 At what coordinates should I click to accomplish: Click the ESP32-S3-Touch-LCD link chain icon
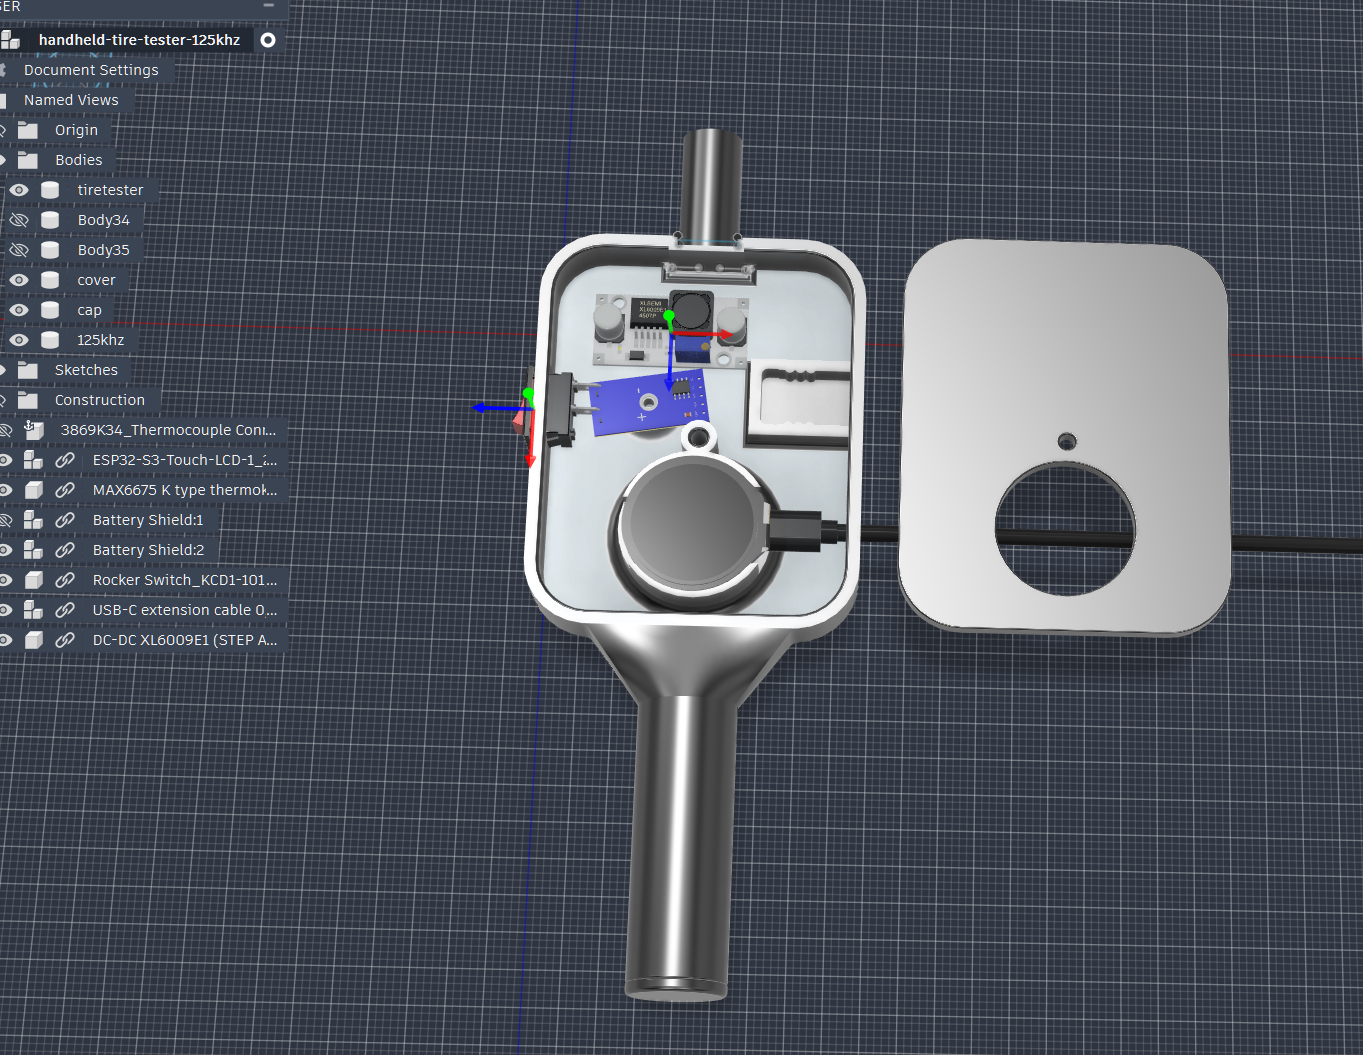pyautogui.click(x=65, y=460)
